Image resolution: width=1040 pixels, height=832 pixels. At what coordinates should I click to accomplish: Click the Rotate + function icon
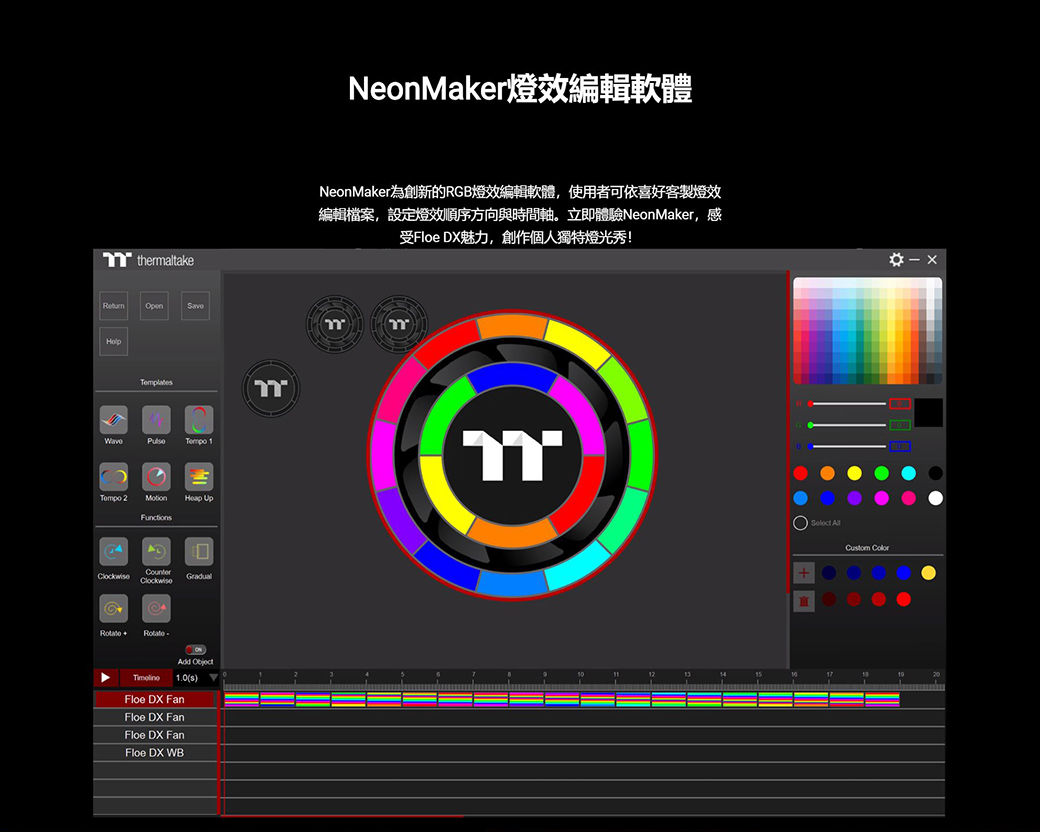[114, 609]
